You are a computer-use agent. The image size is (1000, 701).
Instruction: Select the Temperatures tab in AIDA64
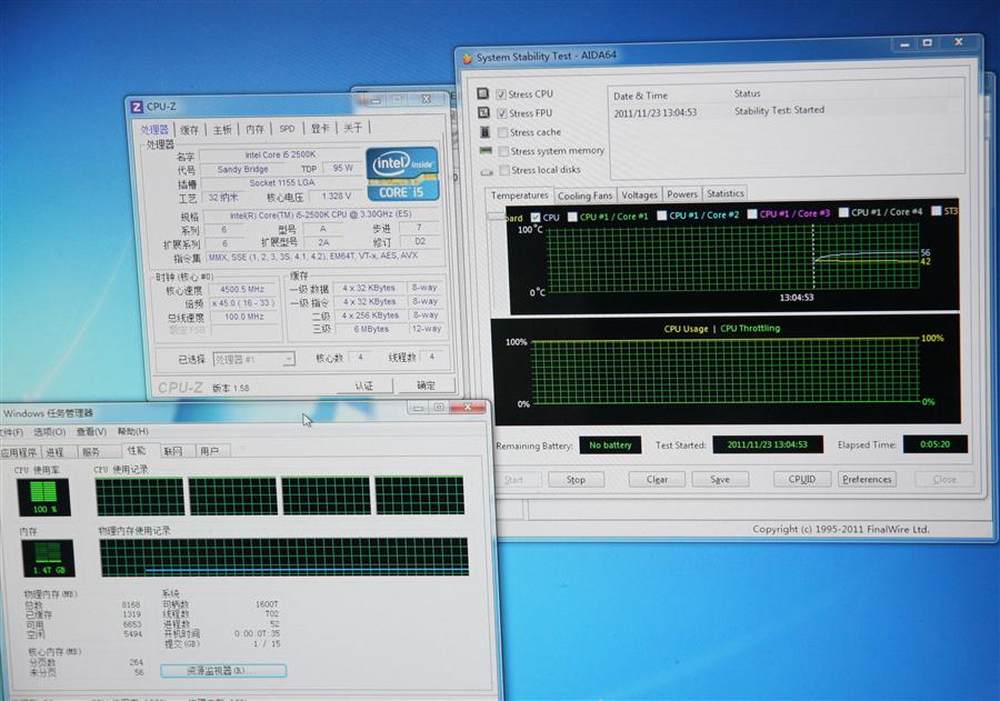pos(520,195)
